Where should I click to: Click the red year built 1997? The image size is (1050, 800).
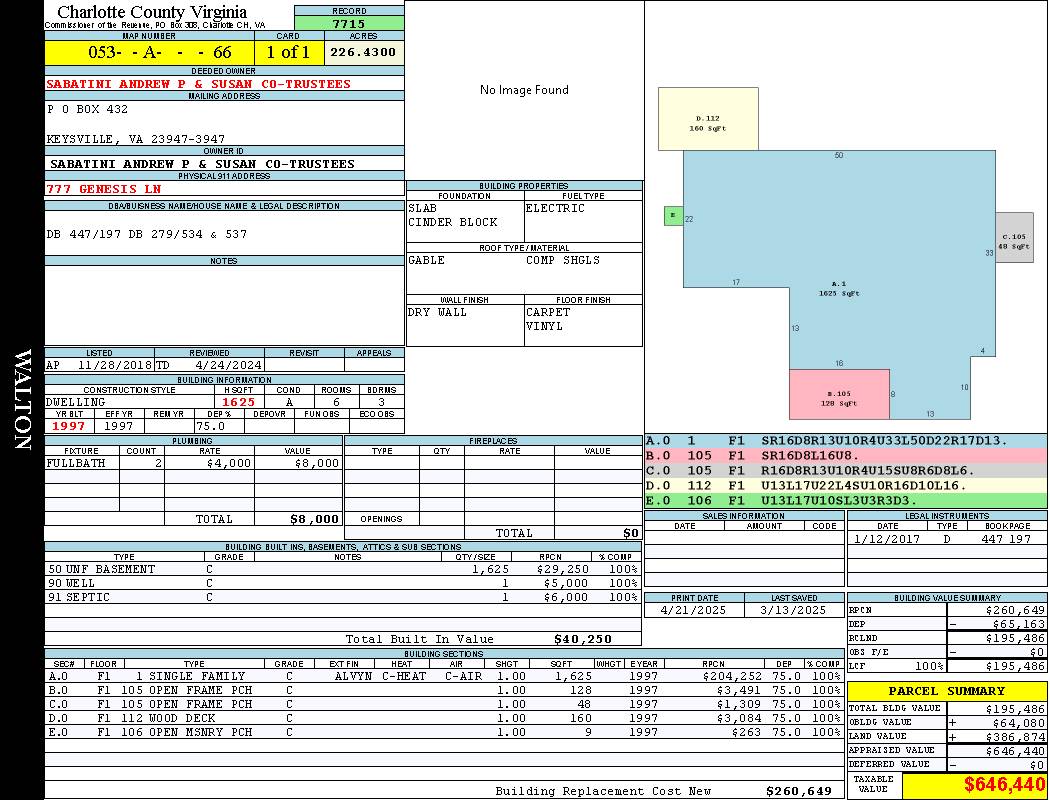coord(68,426)
